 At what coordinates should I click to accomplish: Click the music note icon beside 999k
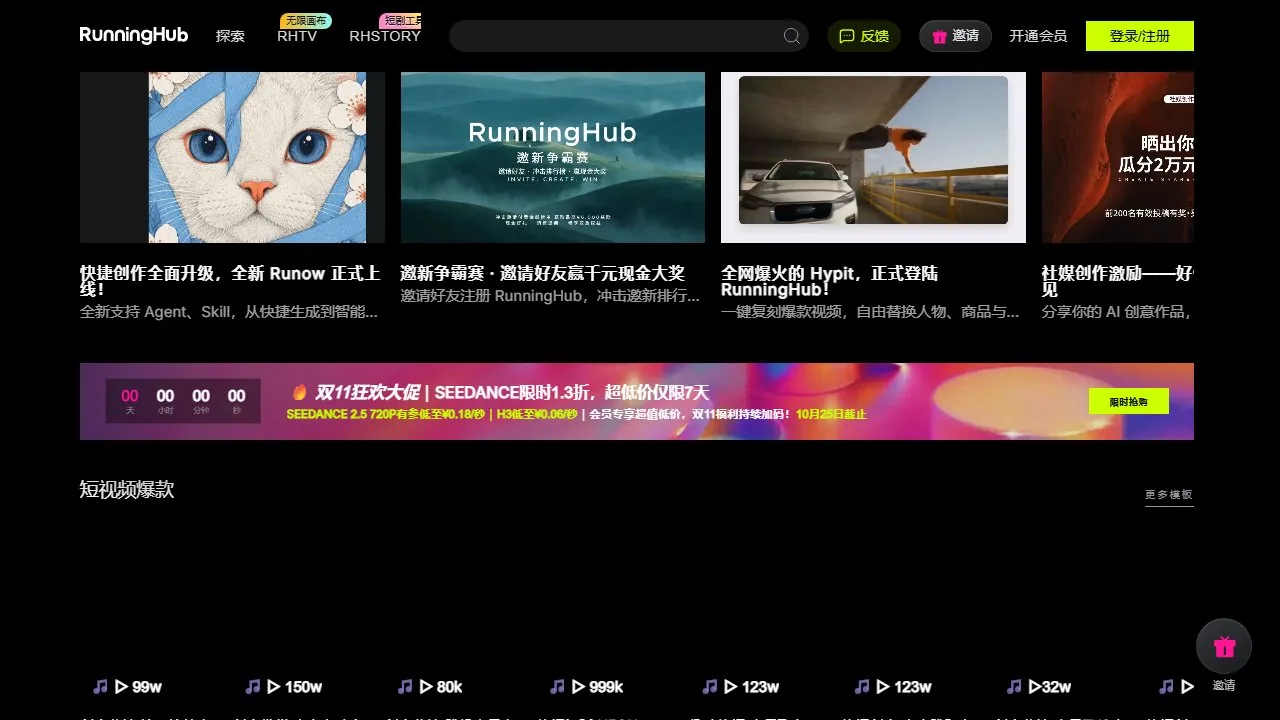556,687
